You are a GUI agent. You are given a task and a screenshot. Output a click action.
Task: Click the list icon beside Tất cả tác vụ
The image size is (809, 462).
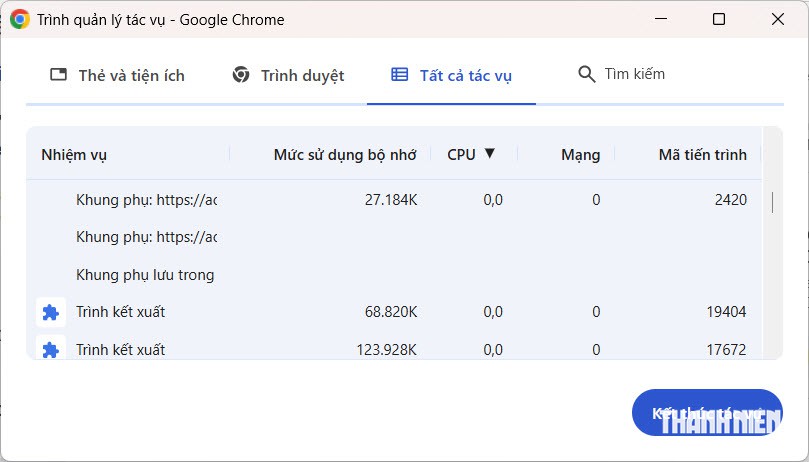click(399, 75)
